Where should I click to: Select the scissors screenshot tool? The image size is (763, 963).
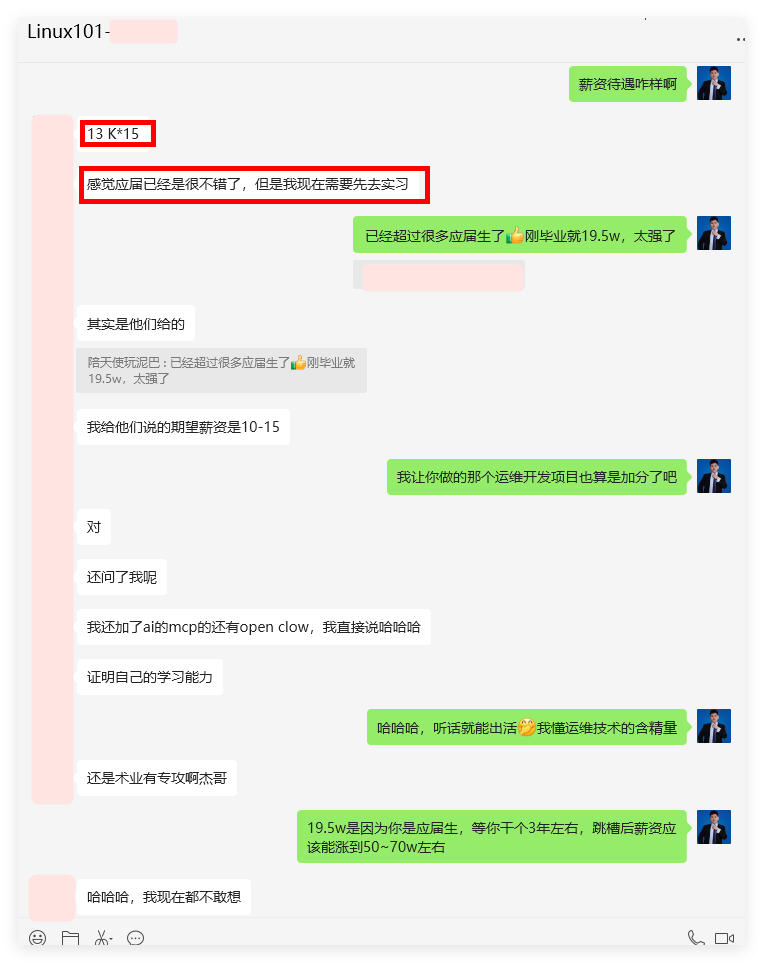(101, 938)
